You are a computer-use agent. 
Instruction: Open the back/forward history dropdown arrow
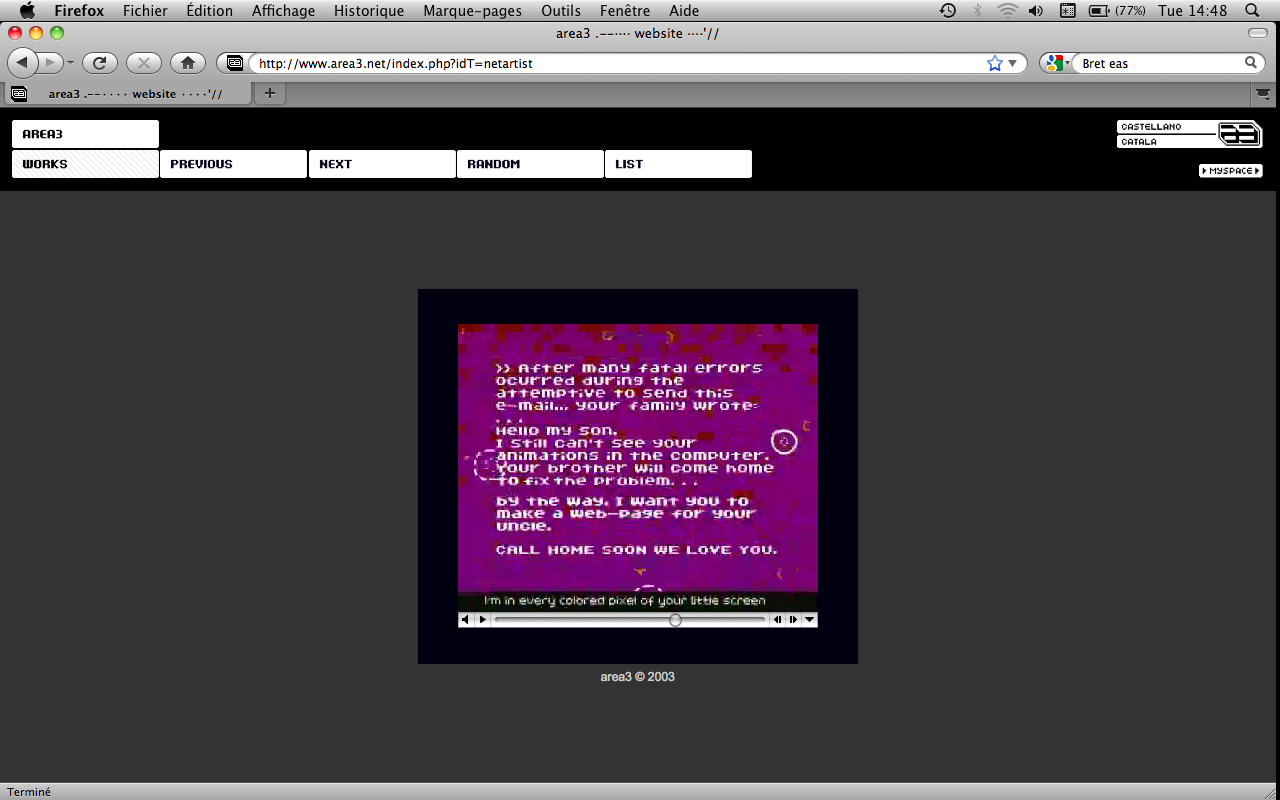[71, 63]
